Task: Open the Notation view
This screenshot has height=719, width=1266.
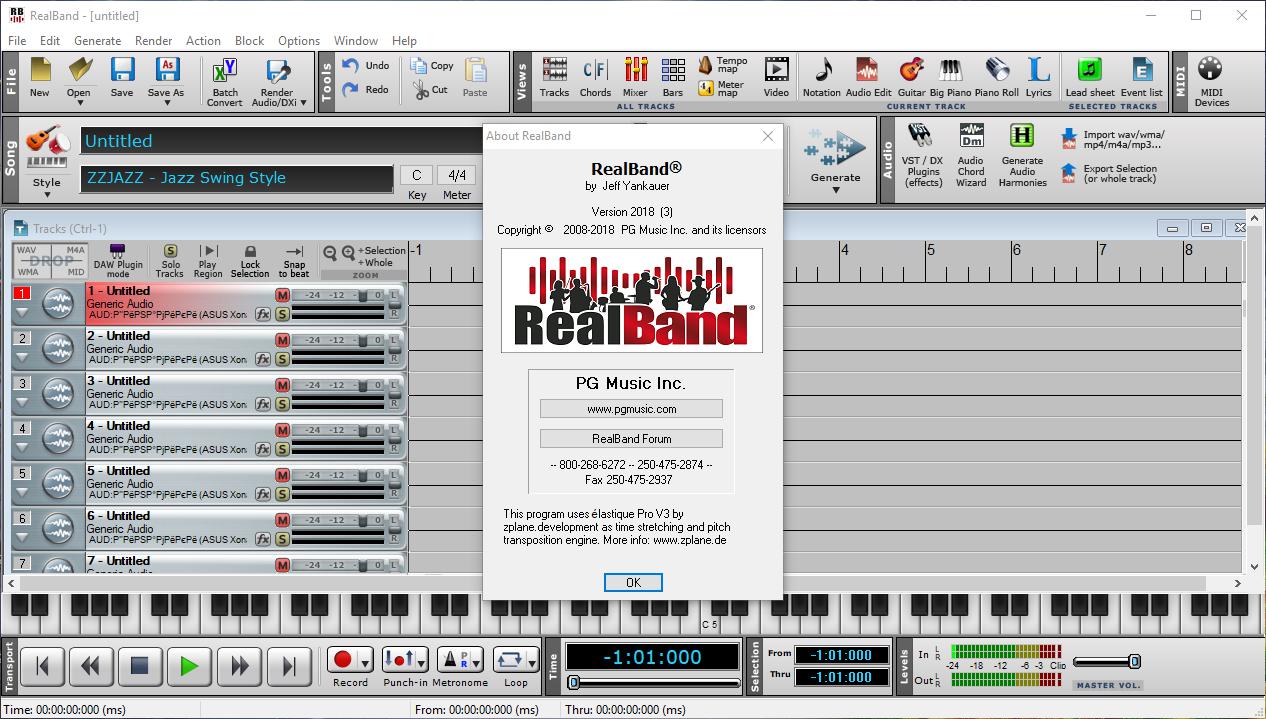Action: click(x=822, y=71)
